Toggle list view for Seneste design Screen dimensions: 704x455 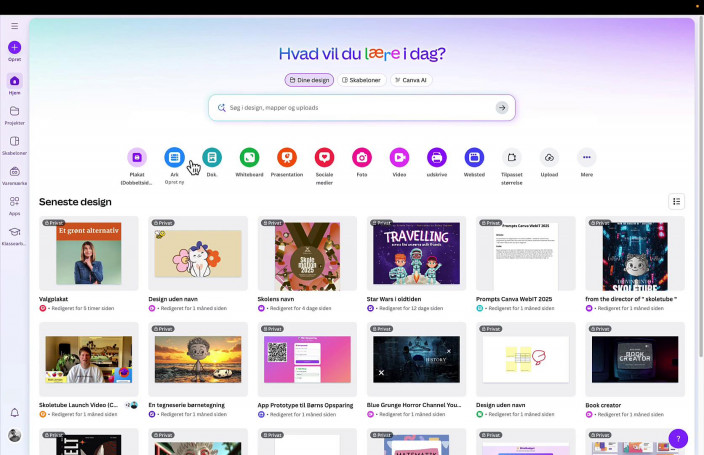[676, 202]
